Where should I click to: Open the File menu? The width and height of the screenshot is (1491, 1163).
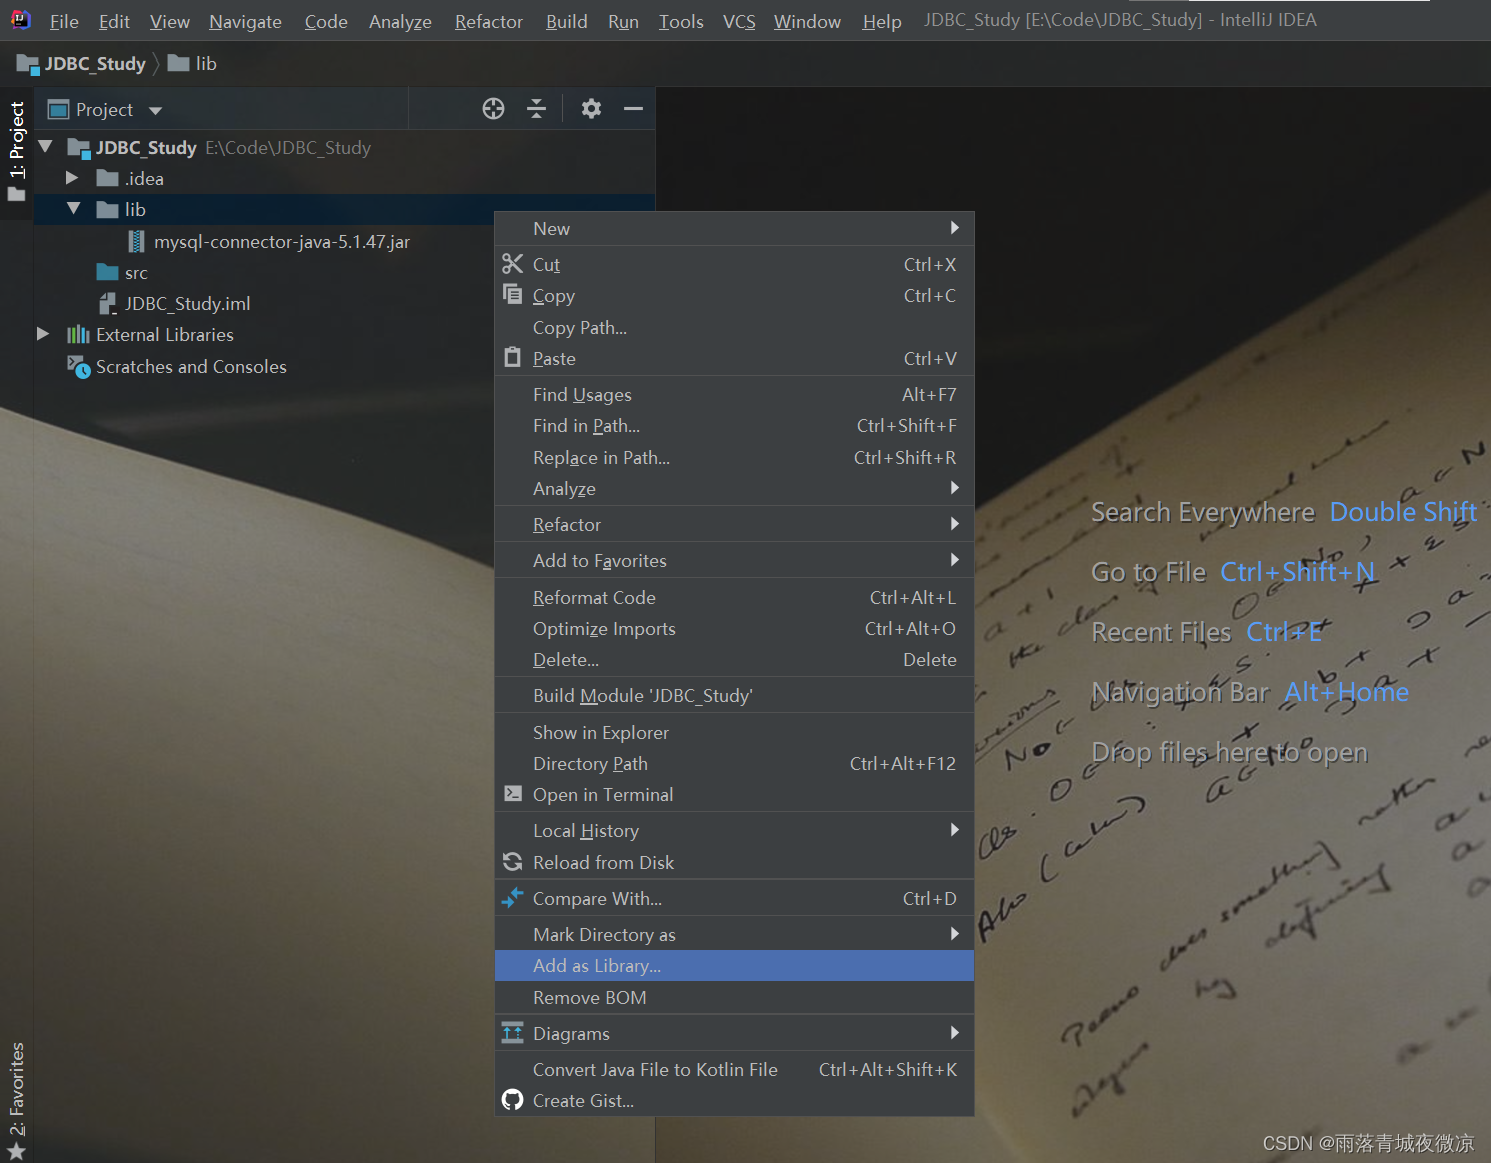pyautogui.click(x=64, y=21)
